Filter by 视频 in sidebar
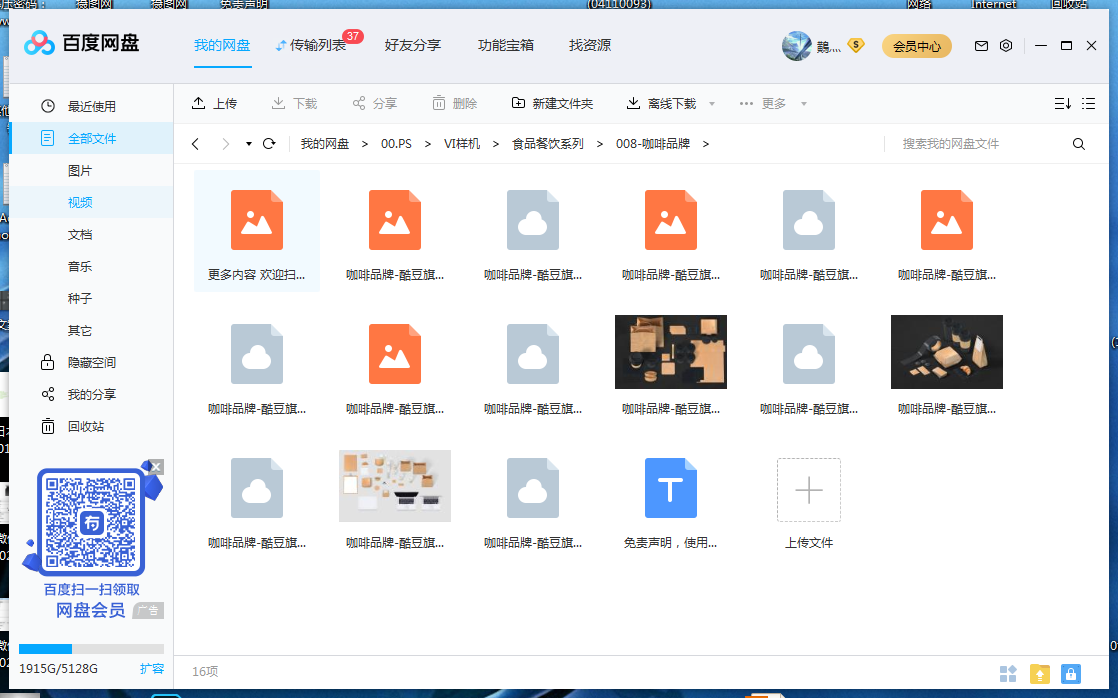 click(91, 202)
